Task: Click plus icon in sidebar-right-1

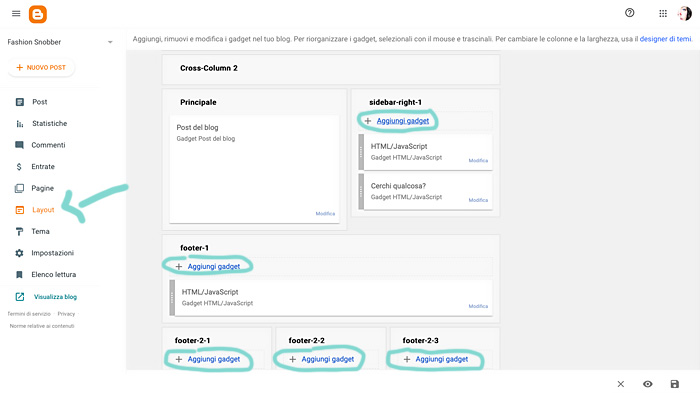Action: click(368, 121)
